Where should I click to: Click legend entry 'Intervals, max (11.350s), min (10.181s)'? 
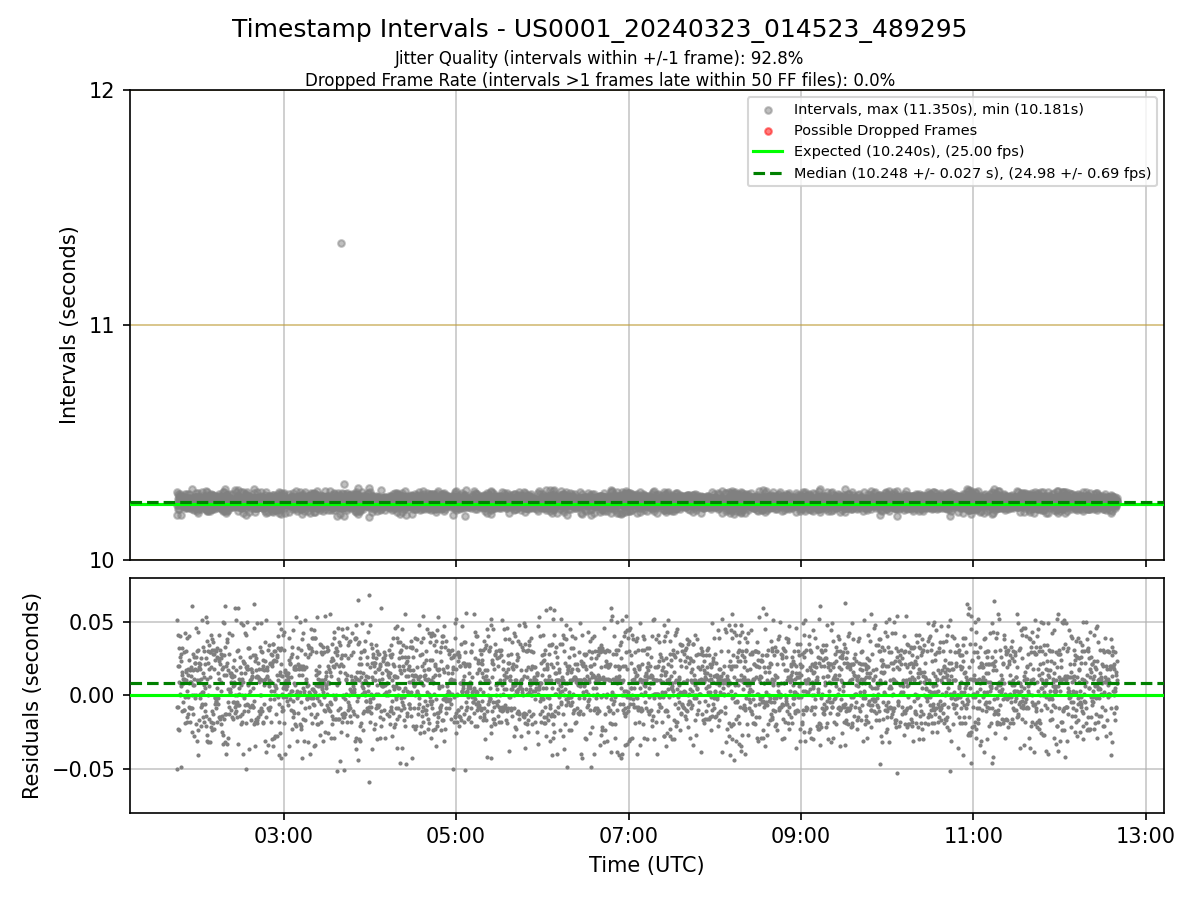pyautogui.click(x=938, y=109)
